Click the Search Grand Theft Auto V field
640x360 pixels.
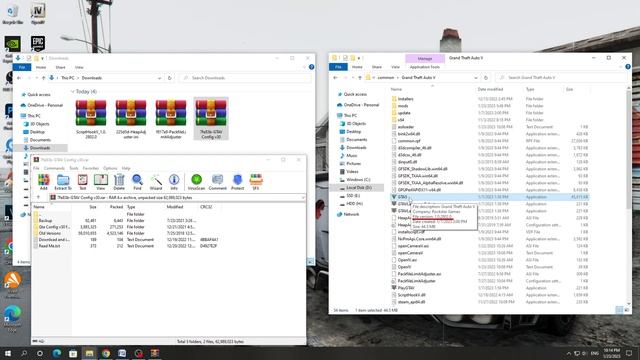point(561,77)
